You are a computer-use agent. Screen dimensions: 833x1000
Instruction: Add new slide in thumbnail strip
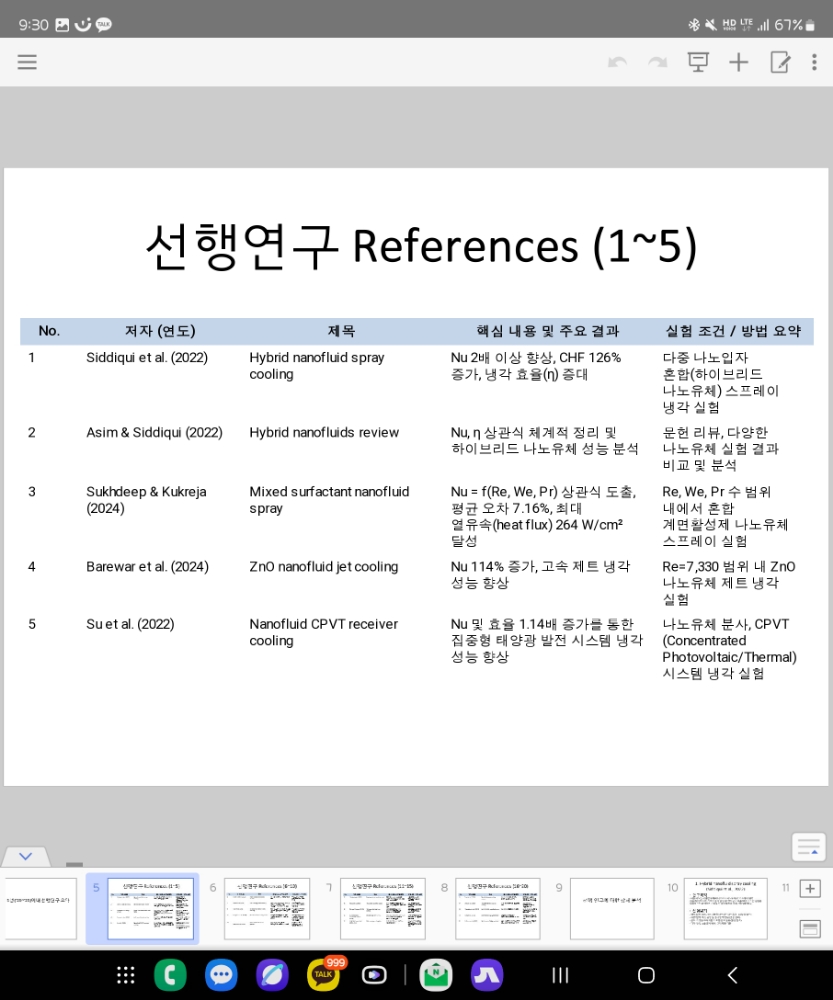coord(810,889)
